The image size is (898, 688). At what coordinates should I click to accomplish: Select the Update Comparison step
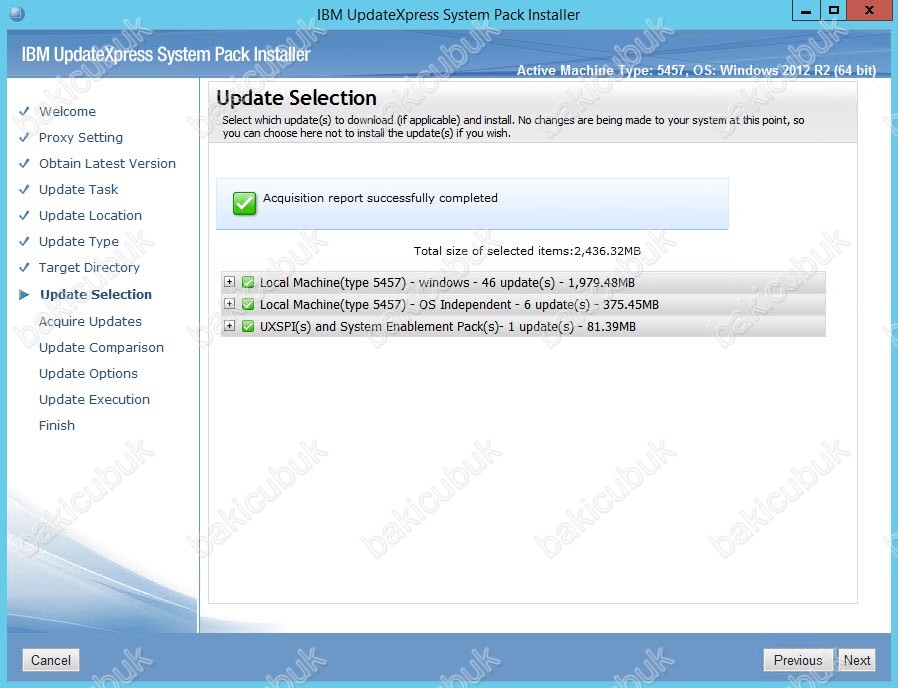[x=101, y=347]
